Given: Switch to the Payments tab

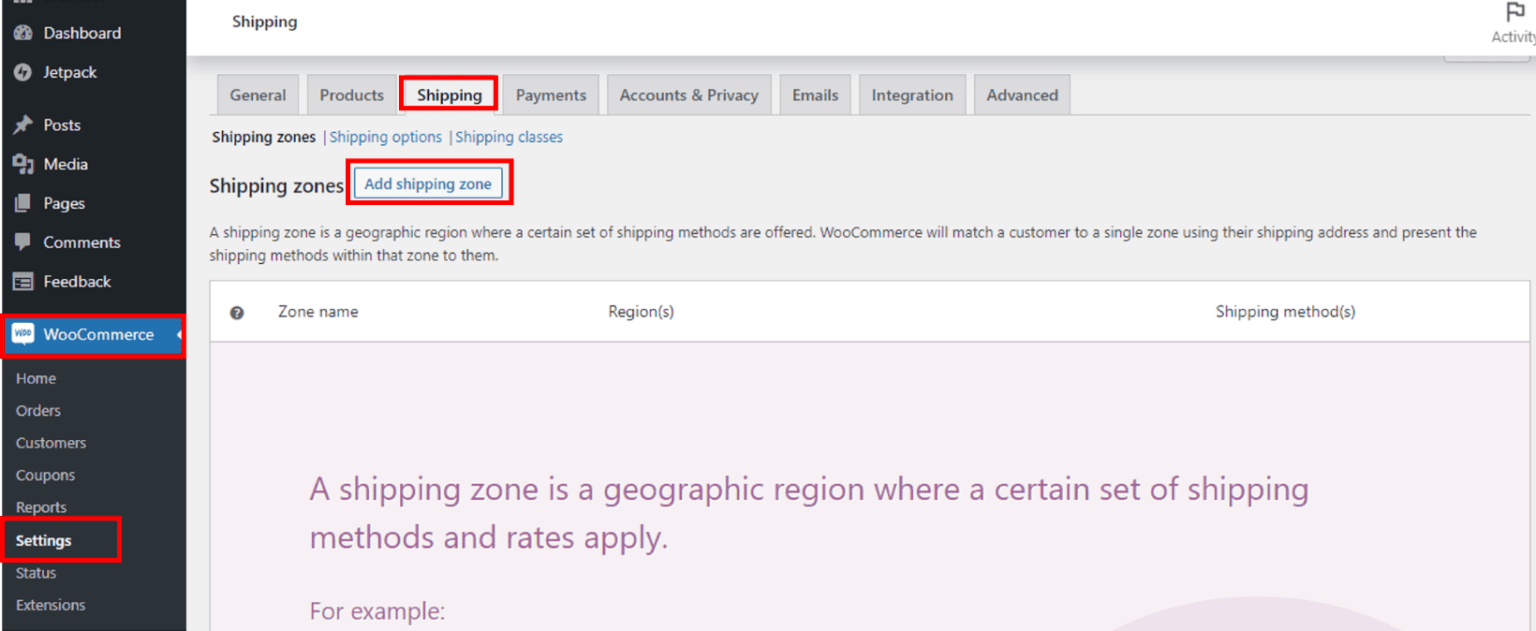Looking at the screenshot, I should pyautogui.click(x=550, y=94).
